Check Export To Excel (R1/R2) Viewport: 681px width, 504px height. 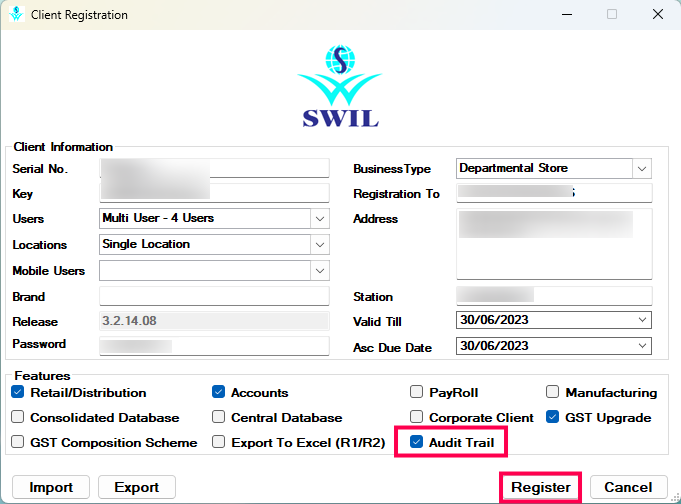[218, 442]
